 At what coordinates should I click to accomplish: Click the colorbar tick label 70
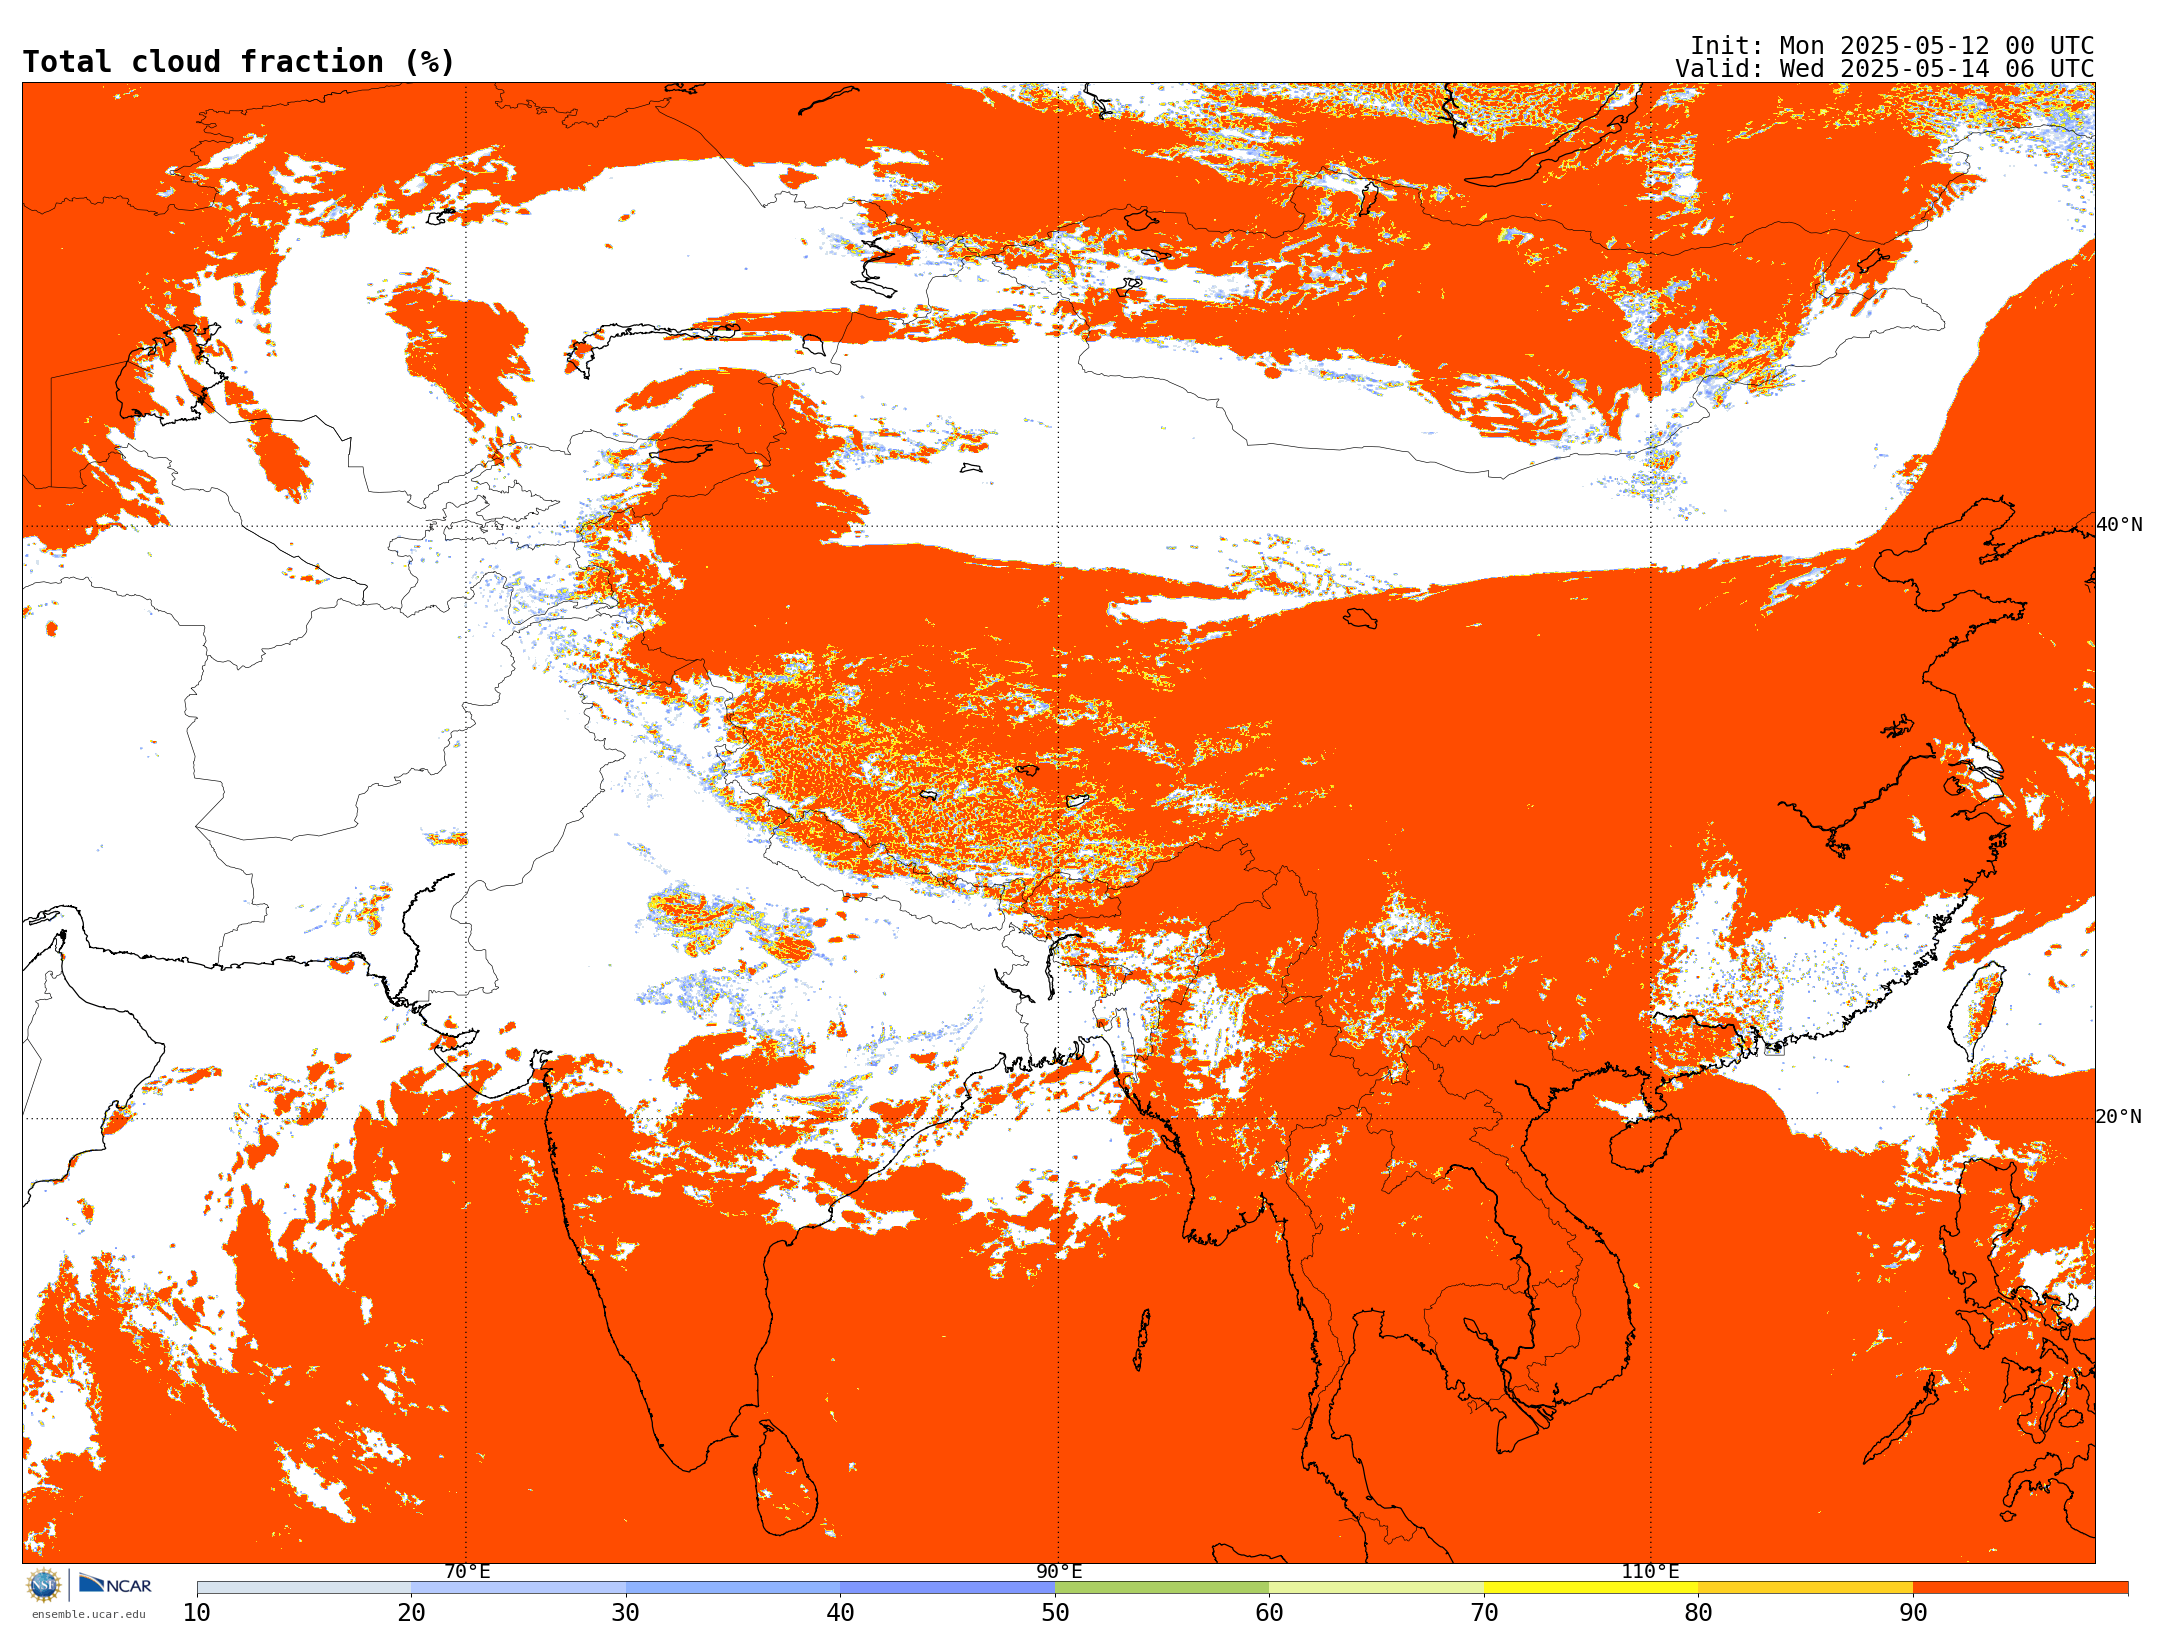1484,1613
